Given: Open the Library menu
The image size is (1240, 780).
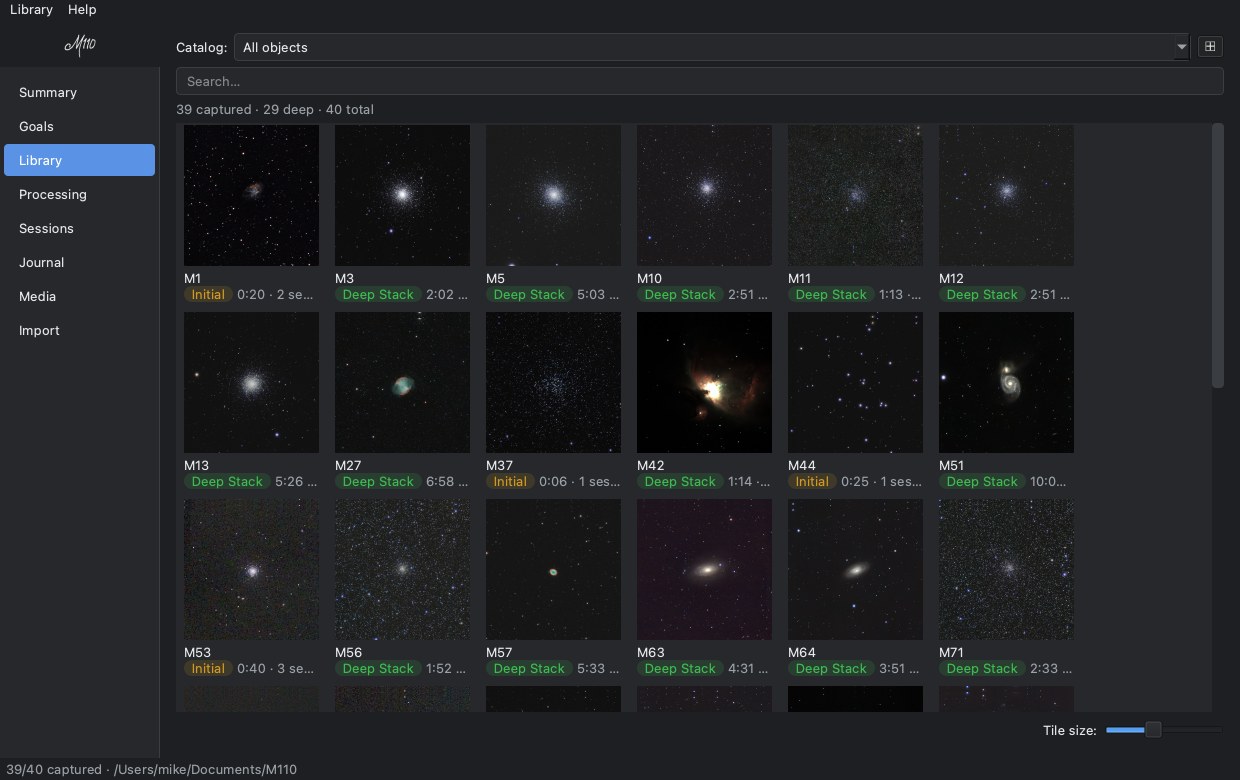Looking at the screenshot, I should (31, 9).
